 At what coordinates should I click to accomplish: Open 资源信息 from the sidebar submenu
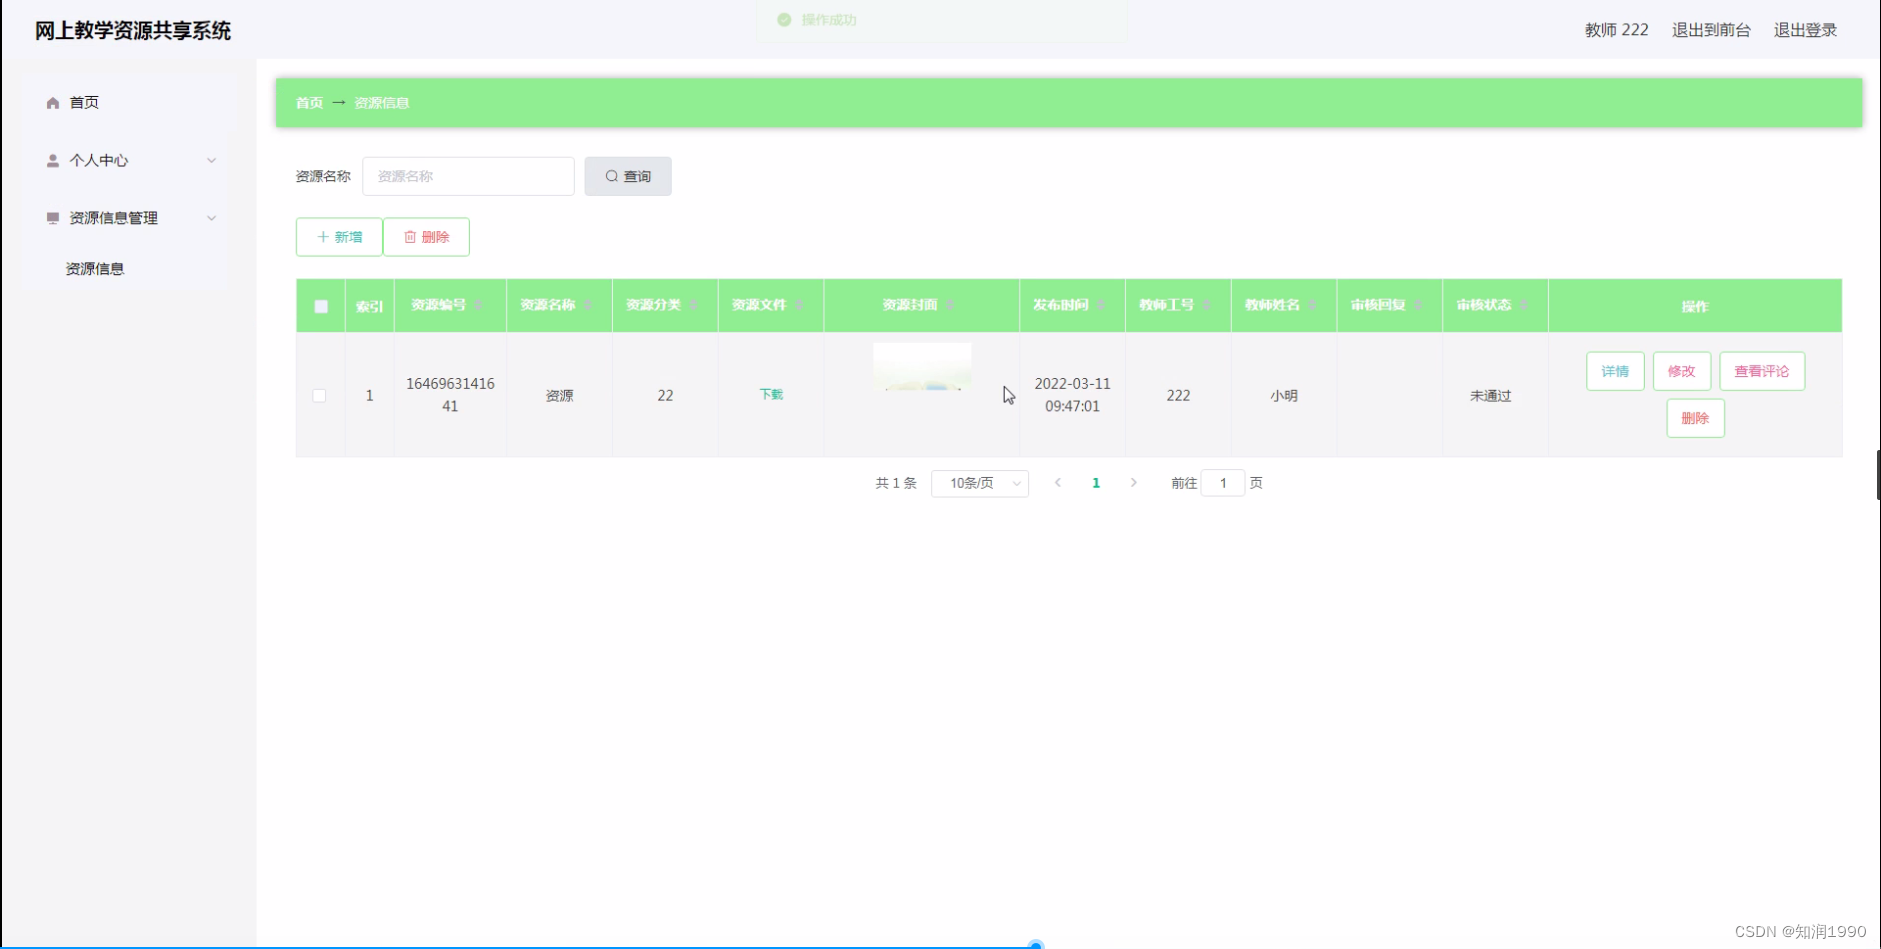(95, 268)
